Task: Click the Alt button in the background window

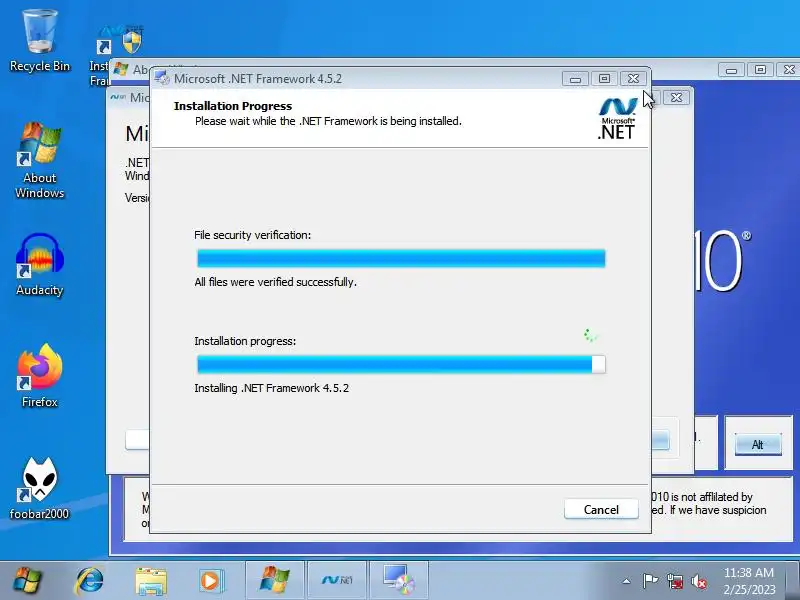Action: pos(758,444)
